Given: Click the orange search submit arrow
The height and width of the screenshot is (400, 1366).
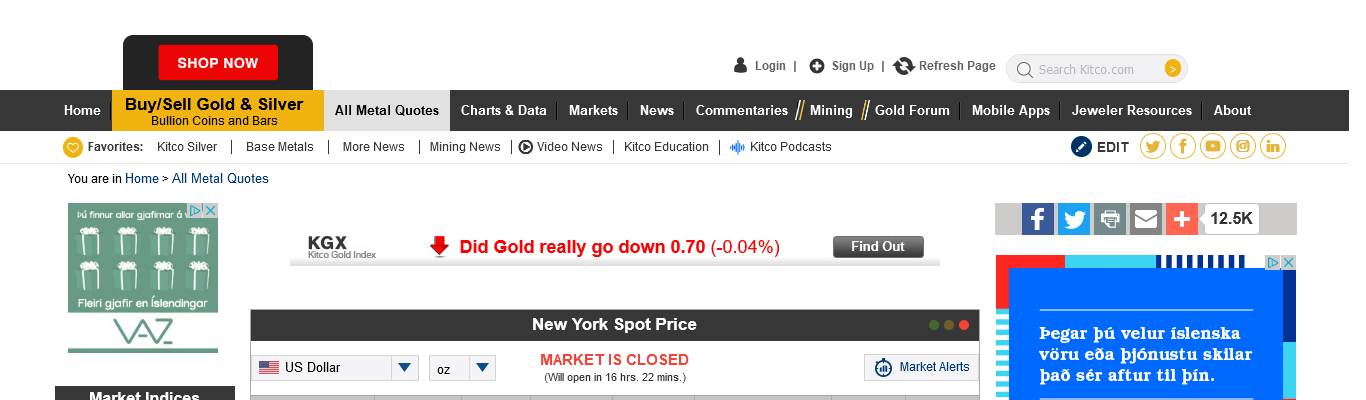Looking at the screenshot, I should [x=1173, y=69].
